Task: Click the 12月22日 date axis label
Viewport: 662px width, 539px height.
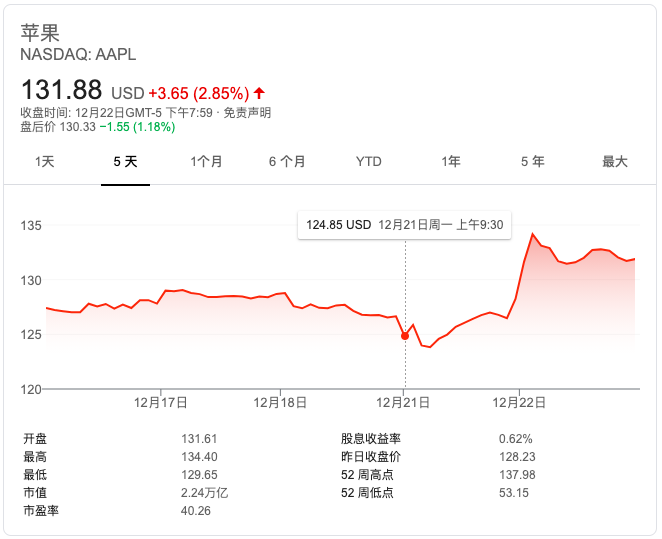Action: point(520,402)
